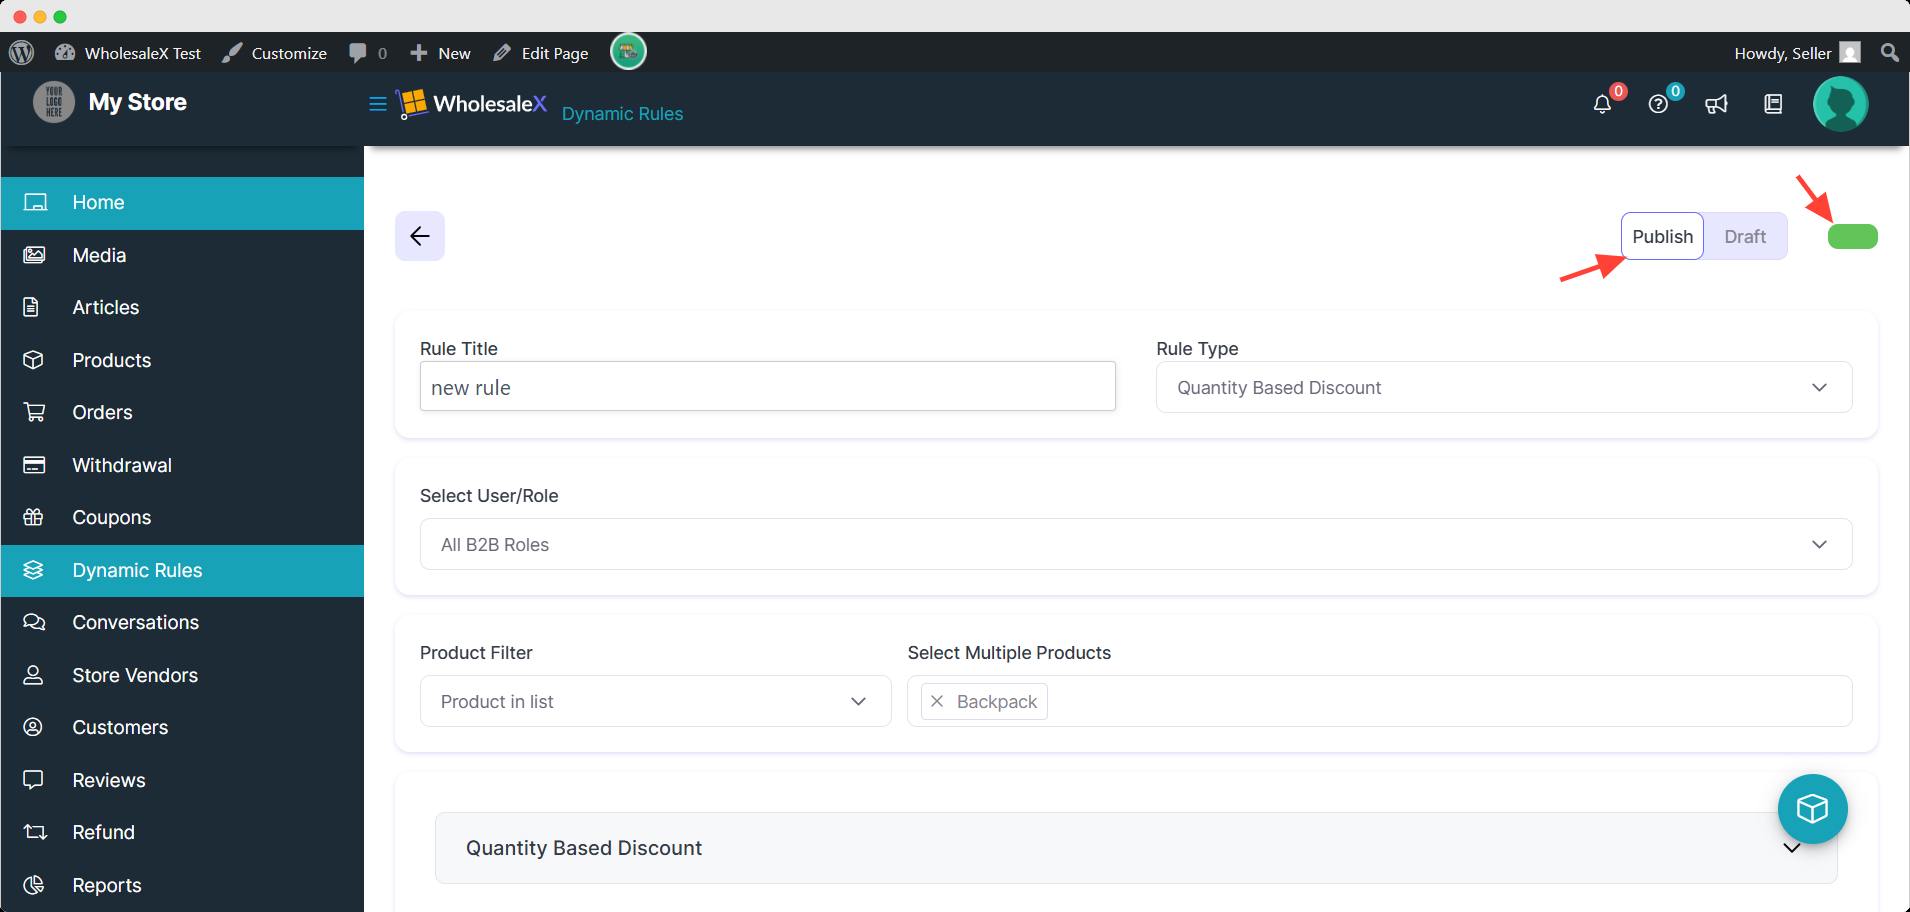Viewport: 1910px width, 912px height.
Task: Open Articles in sidebar
Action: [x=182, y=307]
